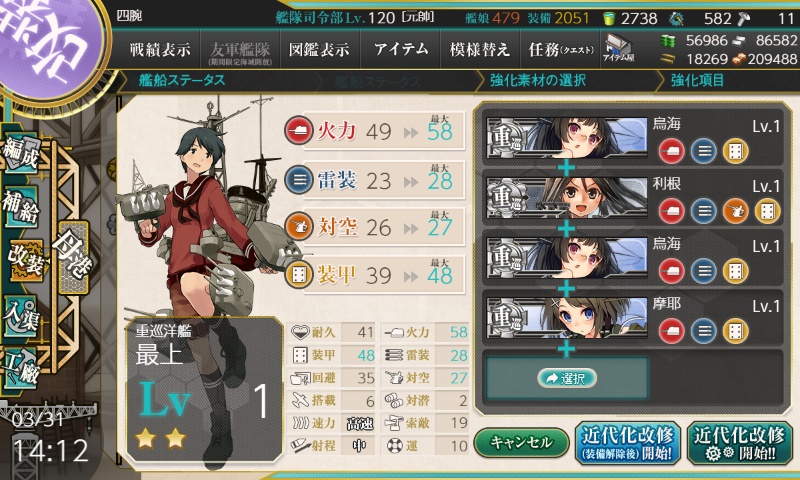Open 図鑑表示 encyclopedia menu
Screen dimensions: 800x480
click(x=319, y=49)
